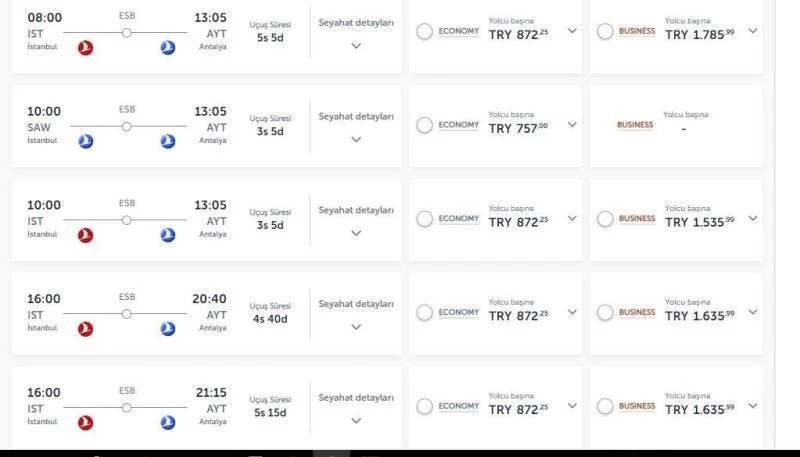The height and width of the screenshot is (457, 800).
Task: Open Seyahat detayları text for the 16:00–20:40 flight
Action: (x=356, y=304)
